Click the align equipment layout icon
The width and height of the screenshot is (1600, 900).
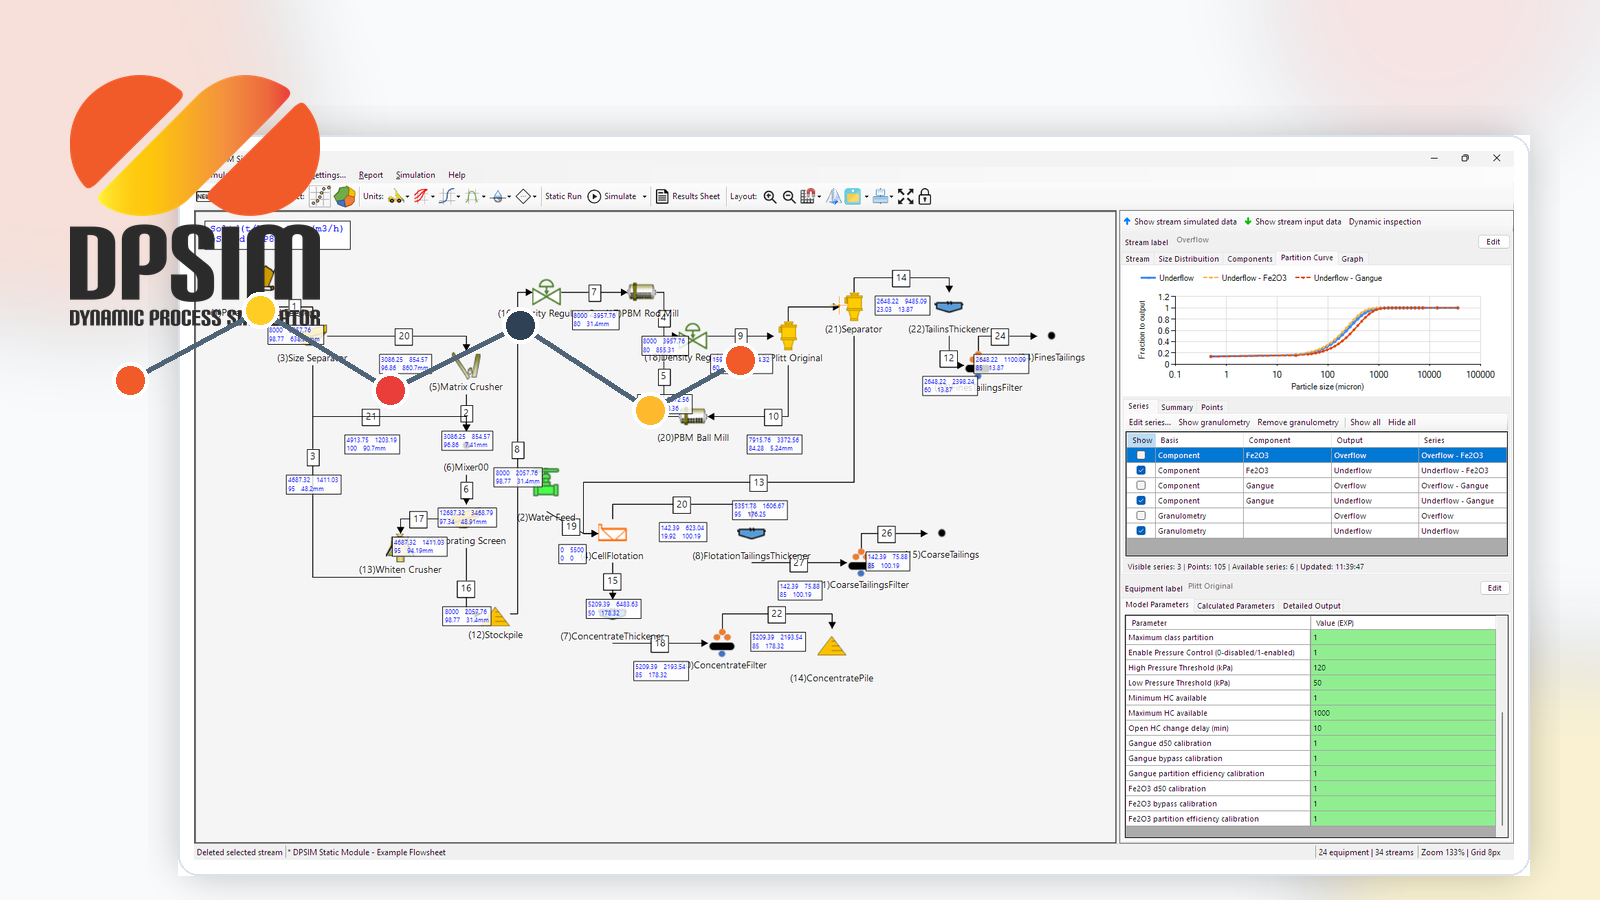coord(880,196)
